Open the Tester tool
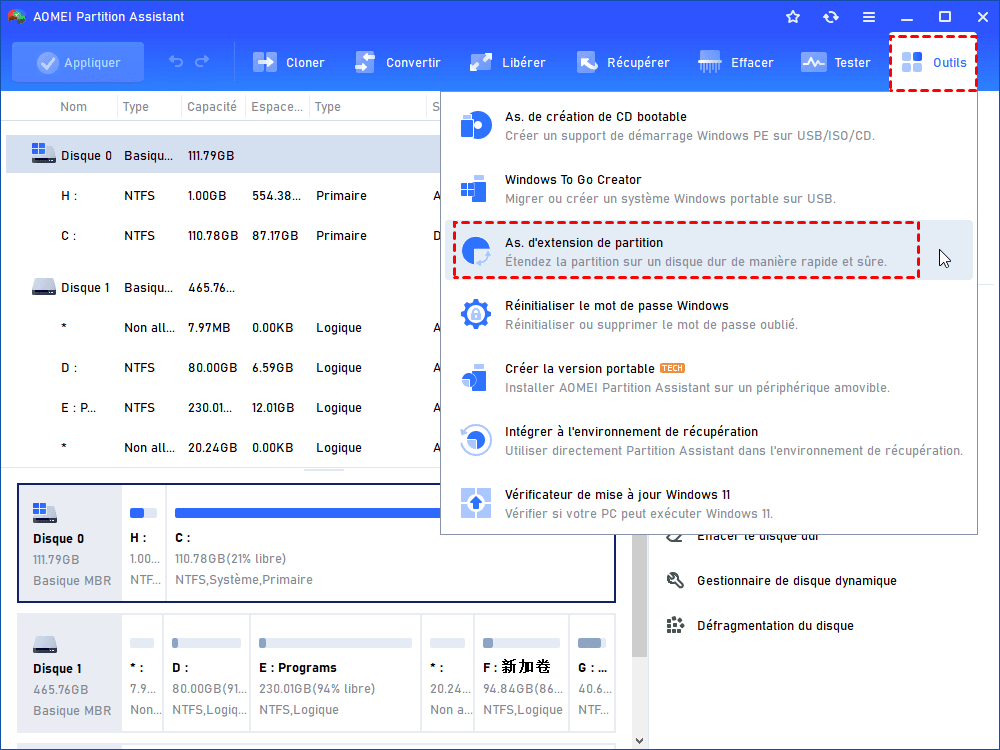This screenshot has width=1000, height=750. click(x=835, y=62)
